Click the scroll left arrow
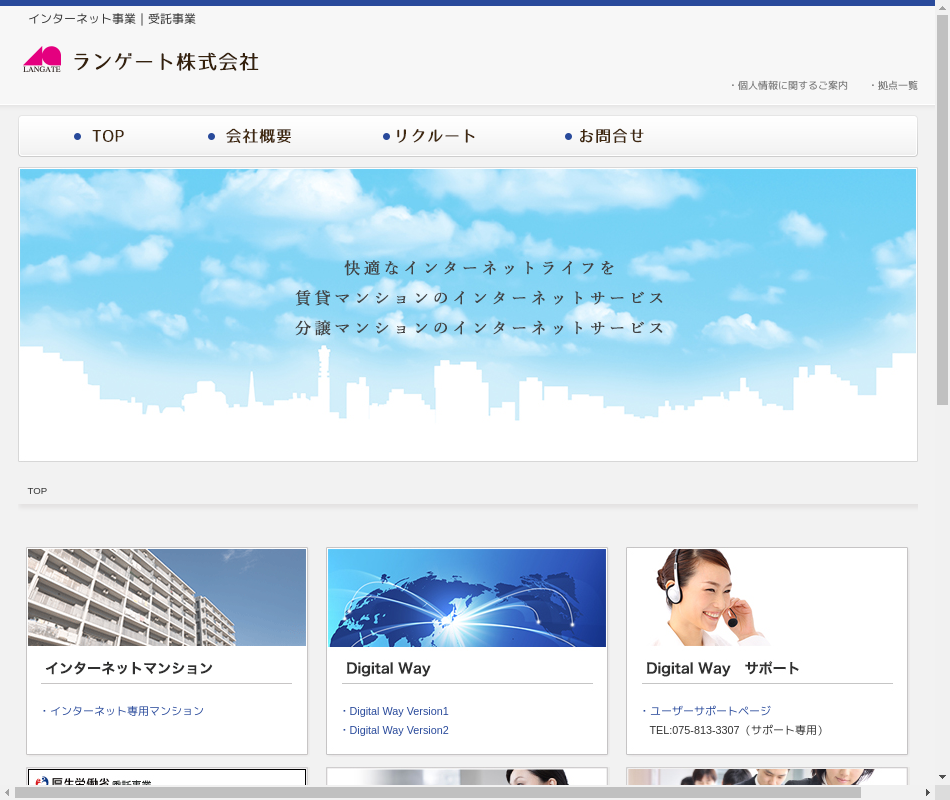The height and width of the screenshot is (800, 950). click(x=7, y=792)
